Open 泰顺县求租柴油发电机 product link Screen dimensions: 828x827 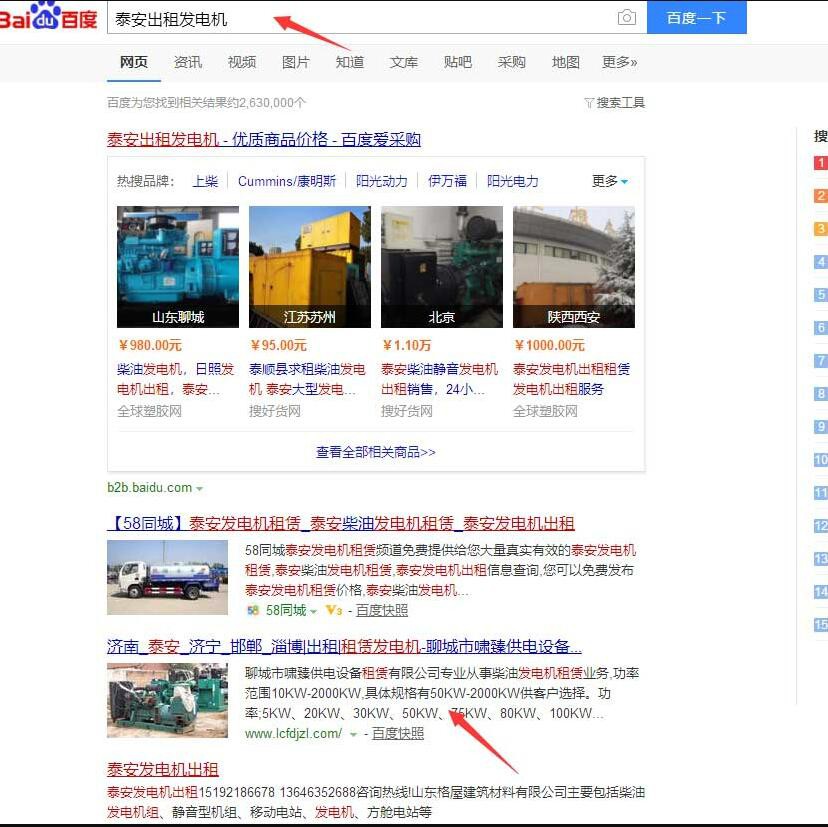307,379
